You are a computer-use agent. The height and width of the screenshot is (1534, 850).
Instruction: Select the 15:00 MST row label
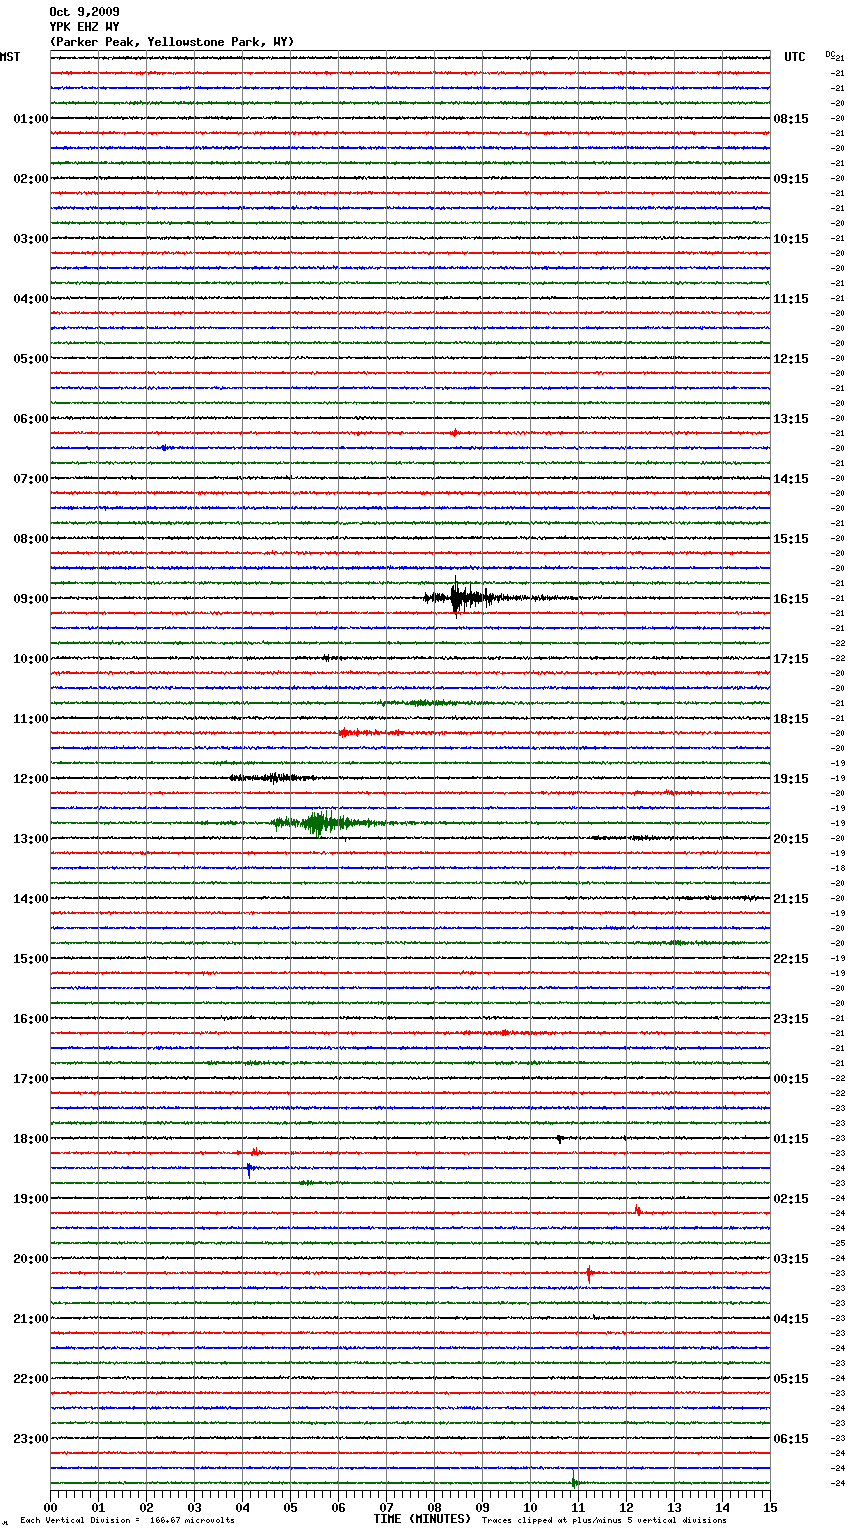(x=31, y=959)
